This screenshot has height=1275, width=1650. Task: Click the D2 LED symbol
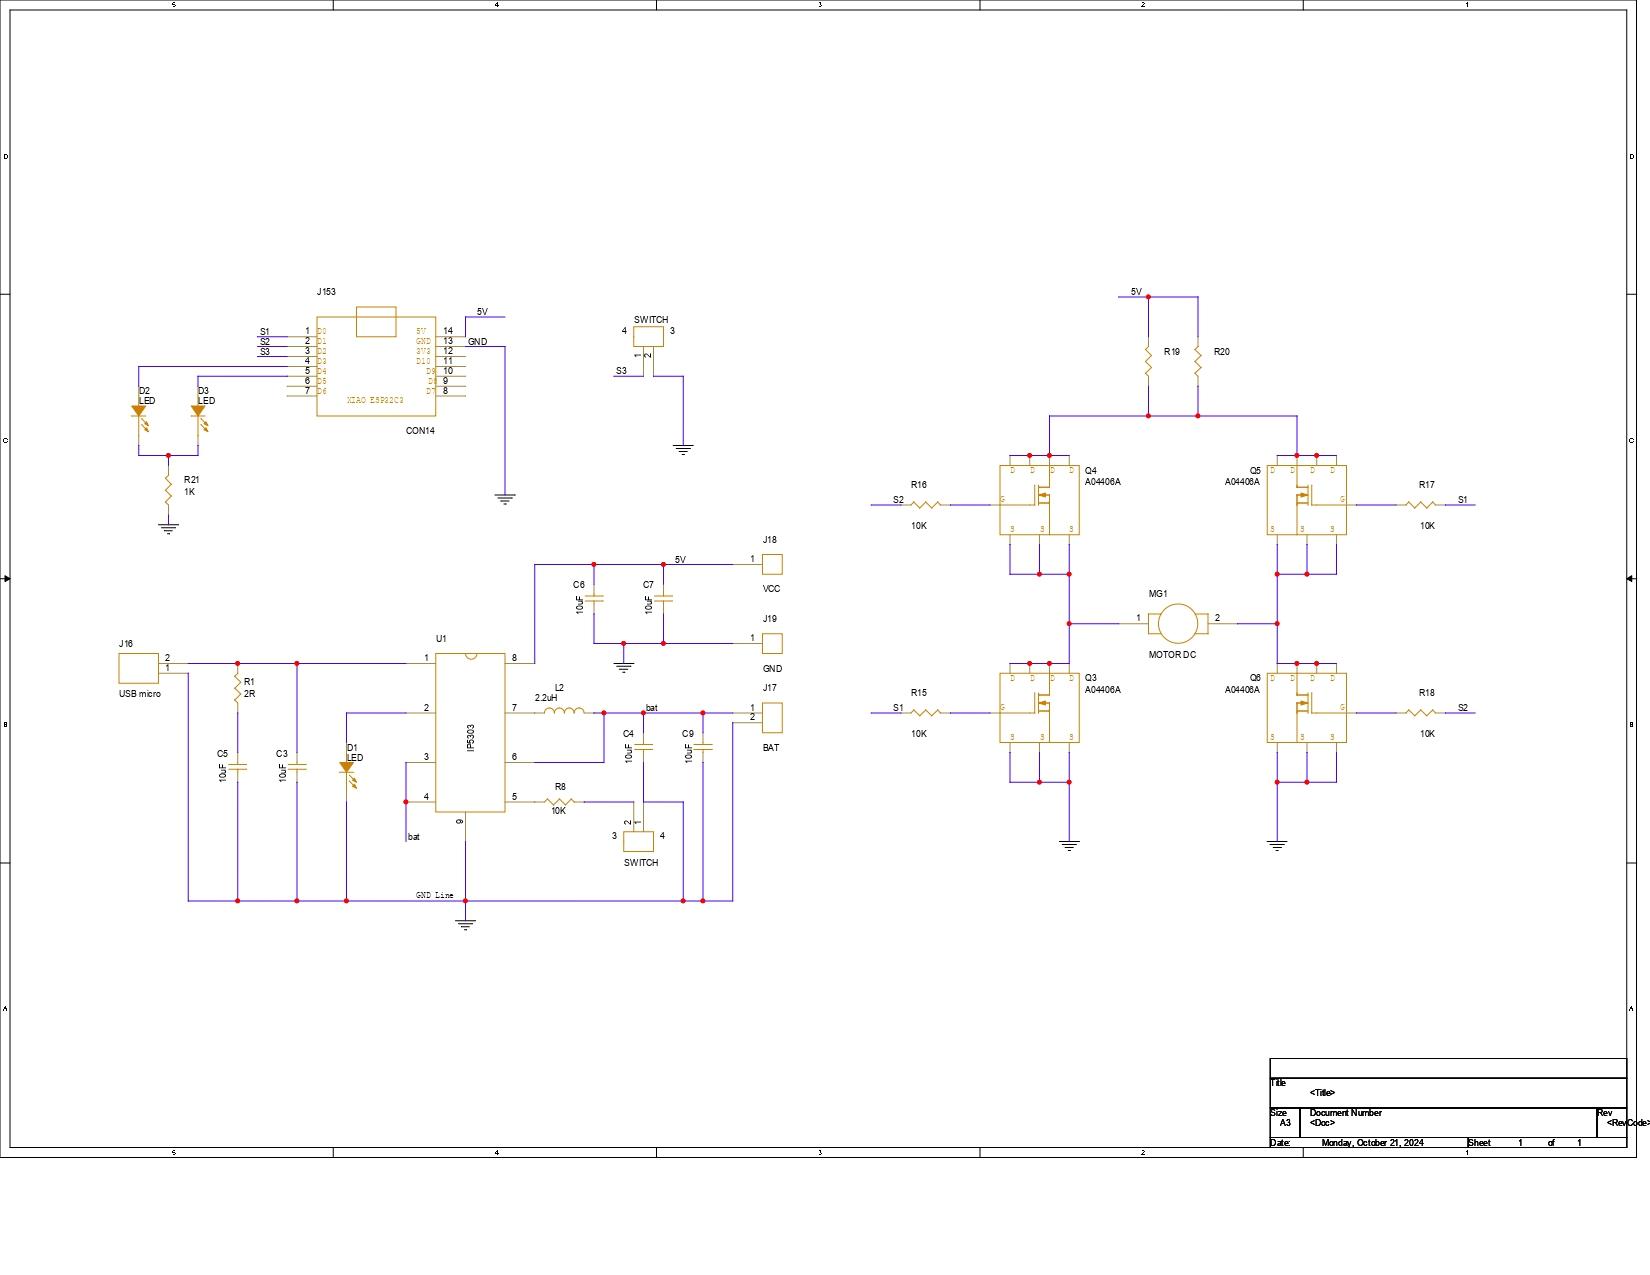(139, 411)
